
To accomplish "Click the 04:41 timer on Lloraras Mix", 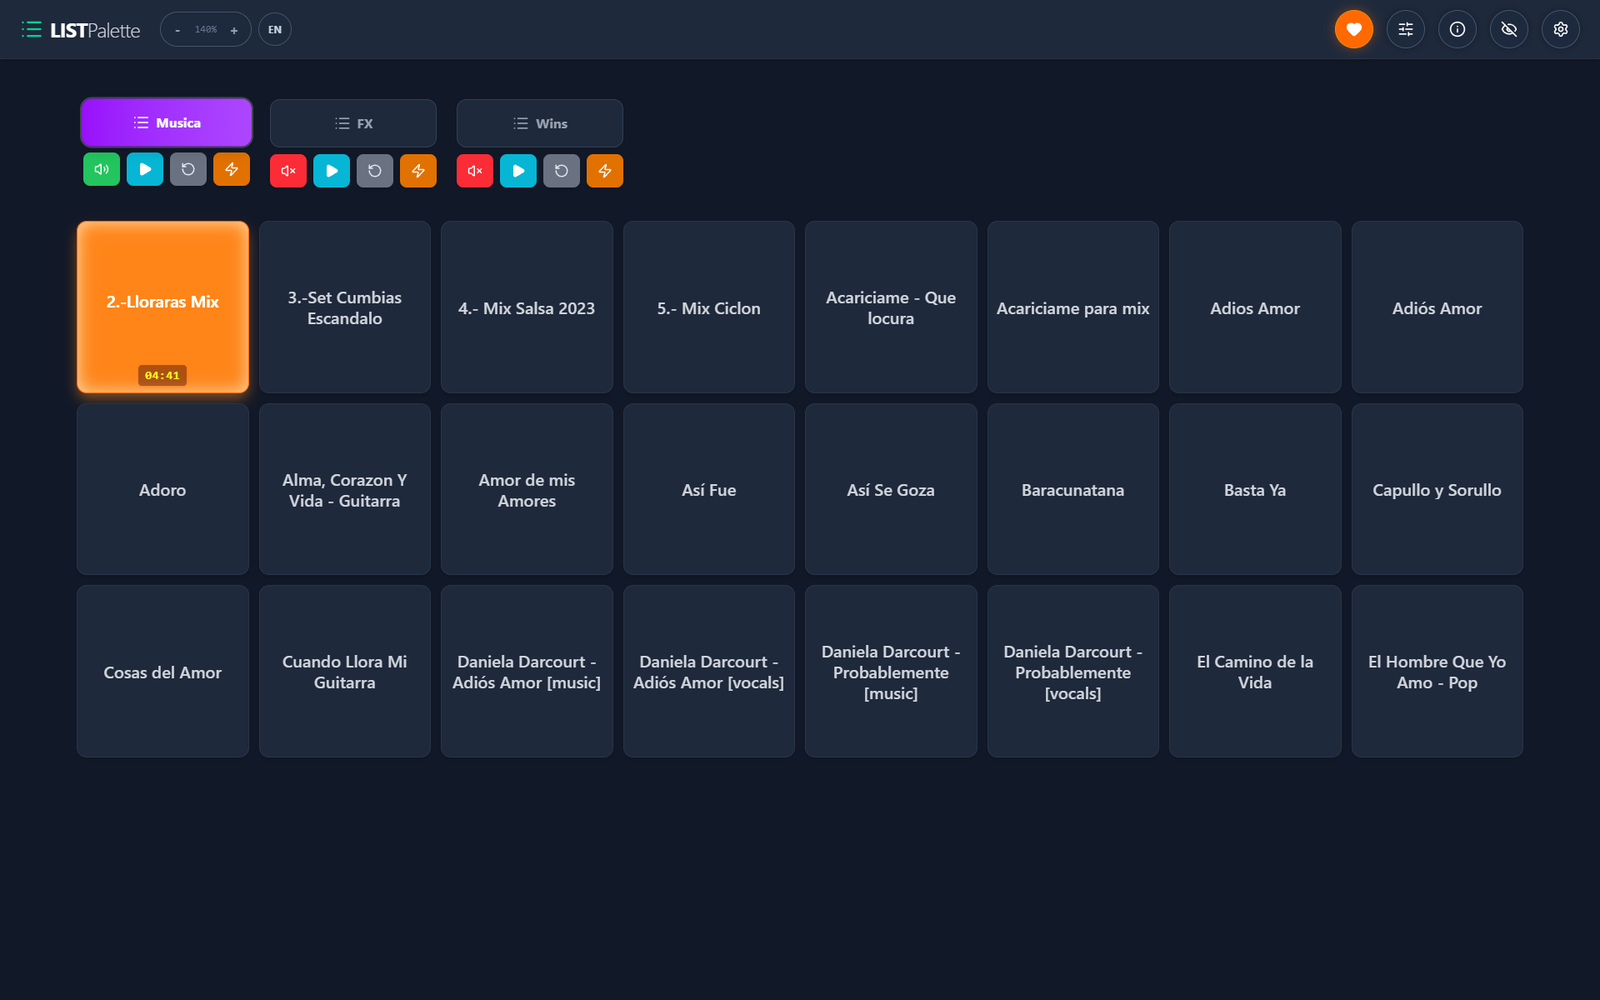I will click(x=162, y=375).
